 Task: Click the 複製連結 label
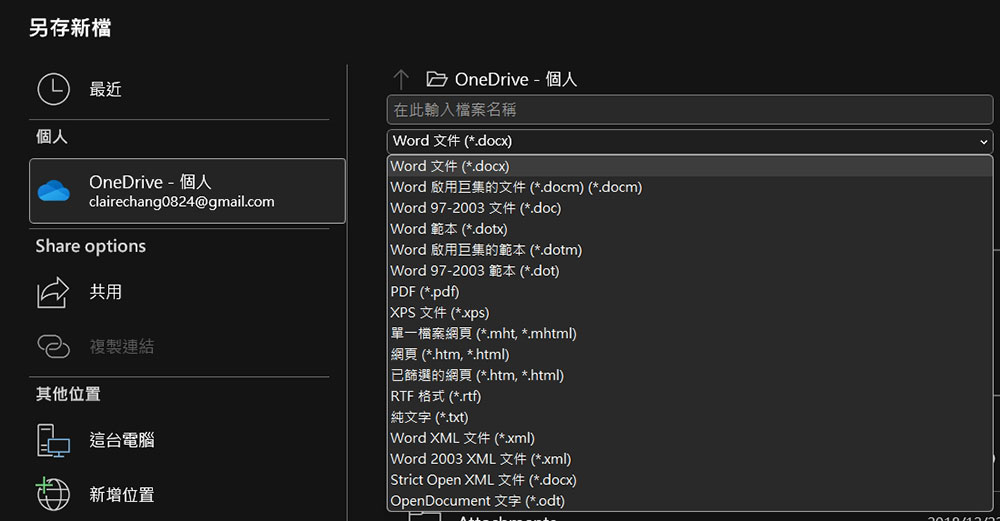122,346
